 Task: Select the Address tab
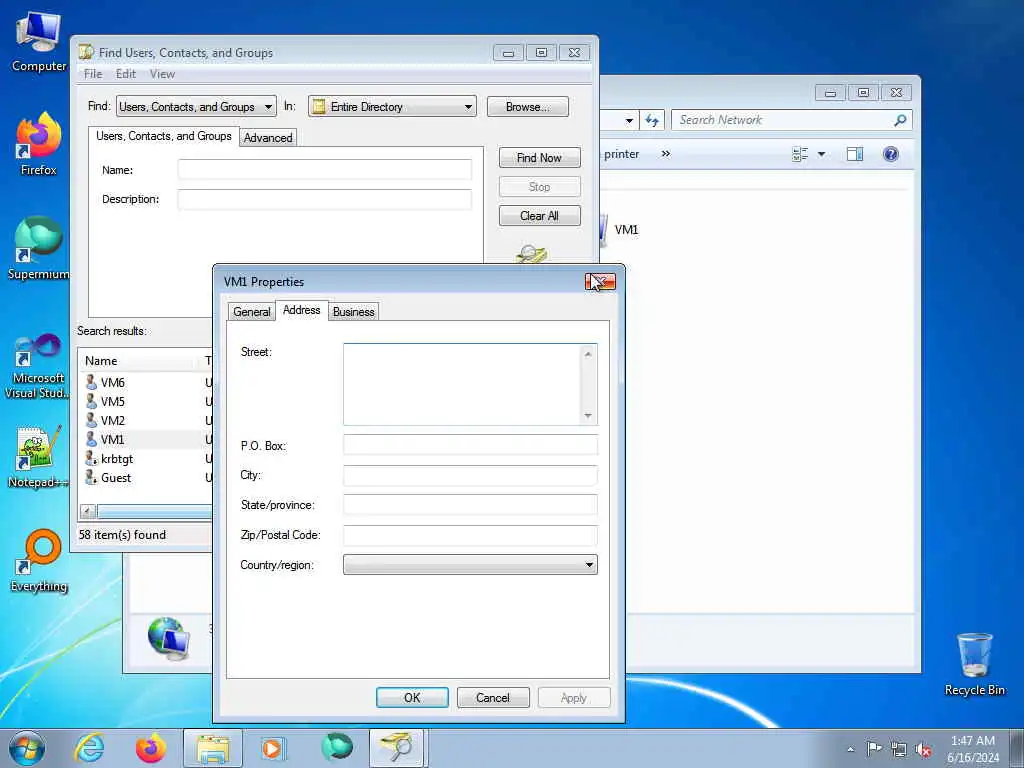tap(302, 310)
